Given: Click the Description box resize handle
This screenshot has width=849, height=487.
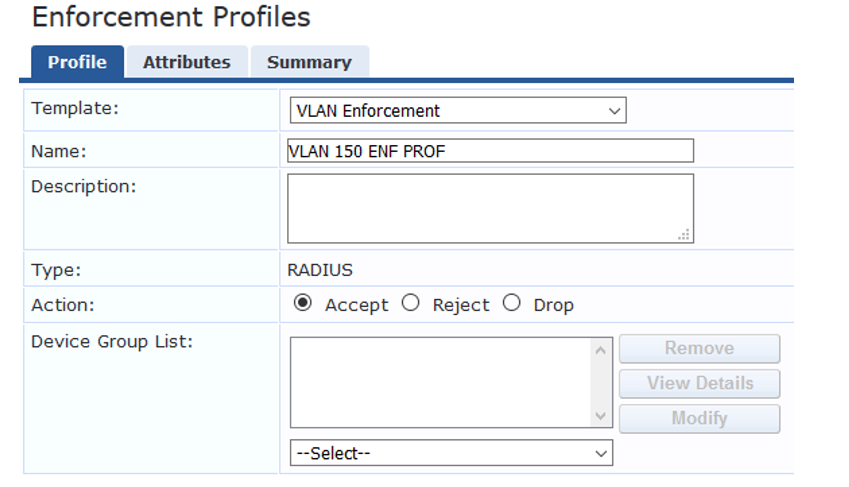Looking at the screenshot, I should click(x=684, y=235).
